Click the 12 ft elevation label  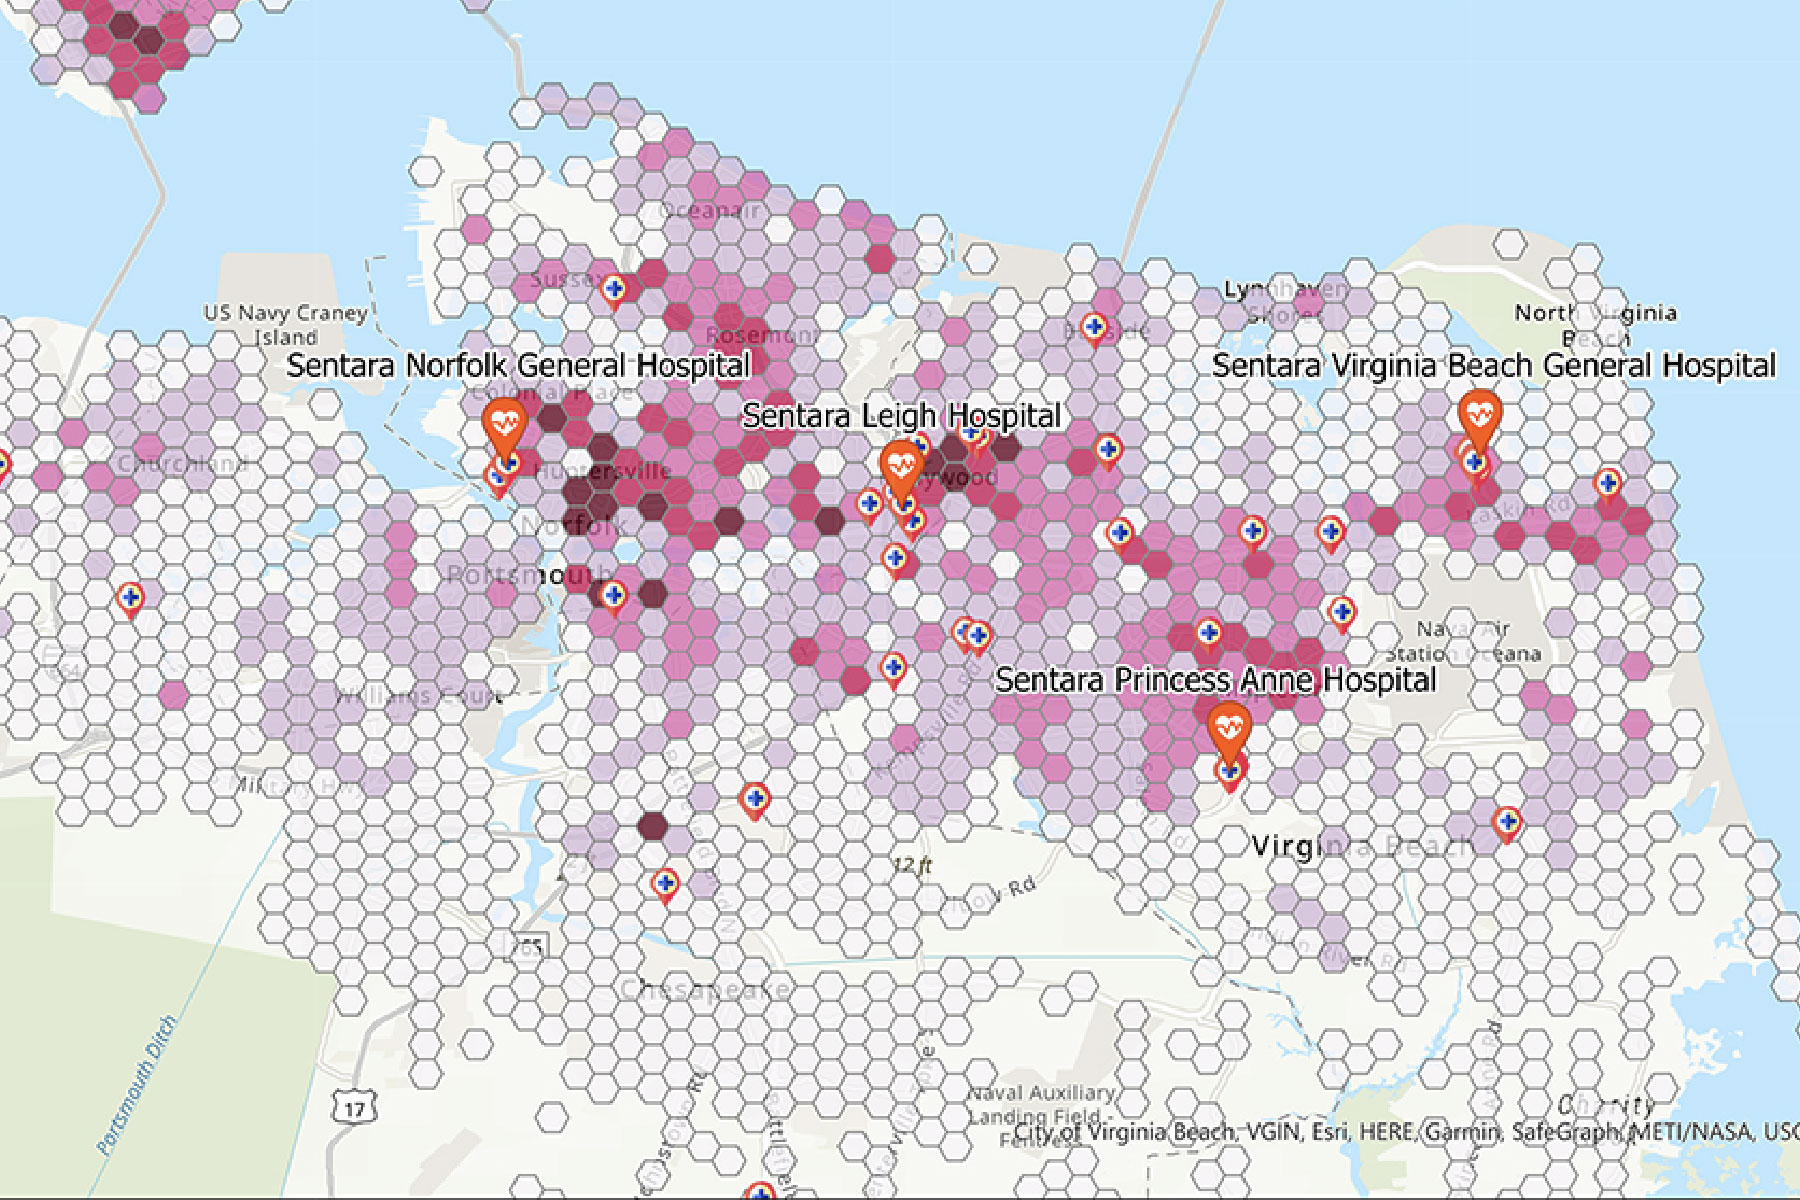point(913,865)
